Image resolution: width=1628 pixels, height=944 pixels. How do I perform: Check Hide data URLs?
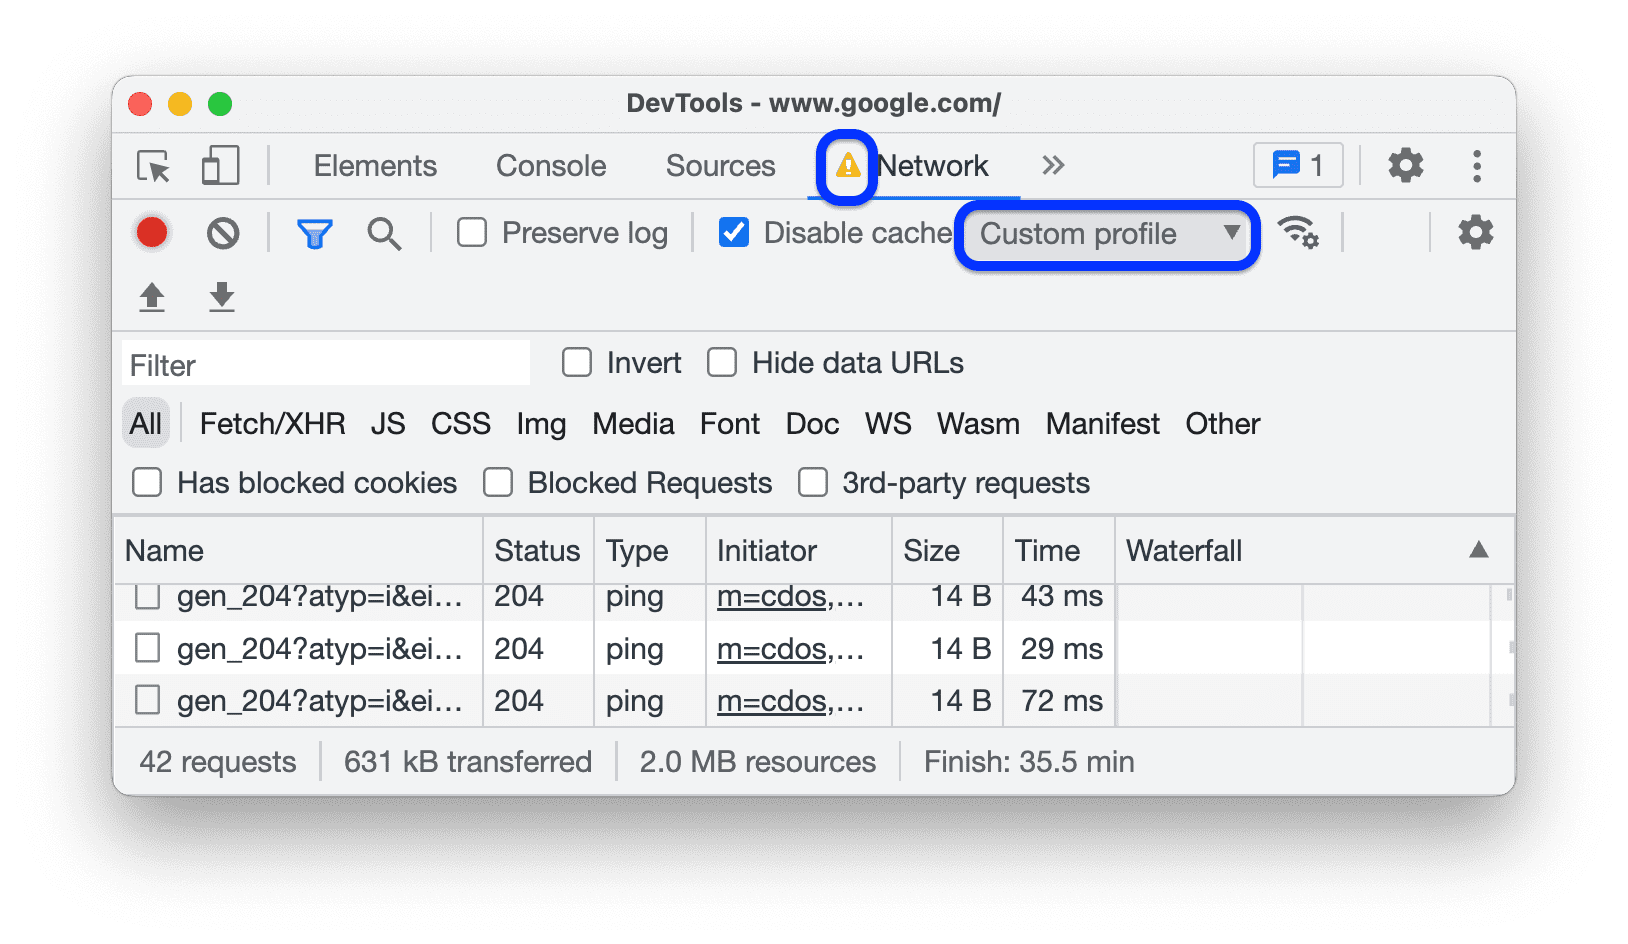click(722, 362)
